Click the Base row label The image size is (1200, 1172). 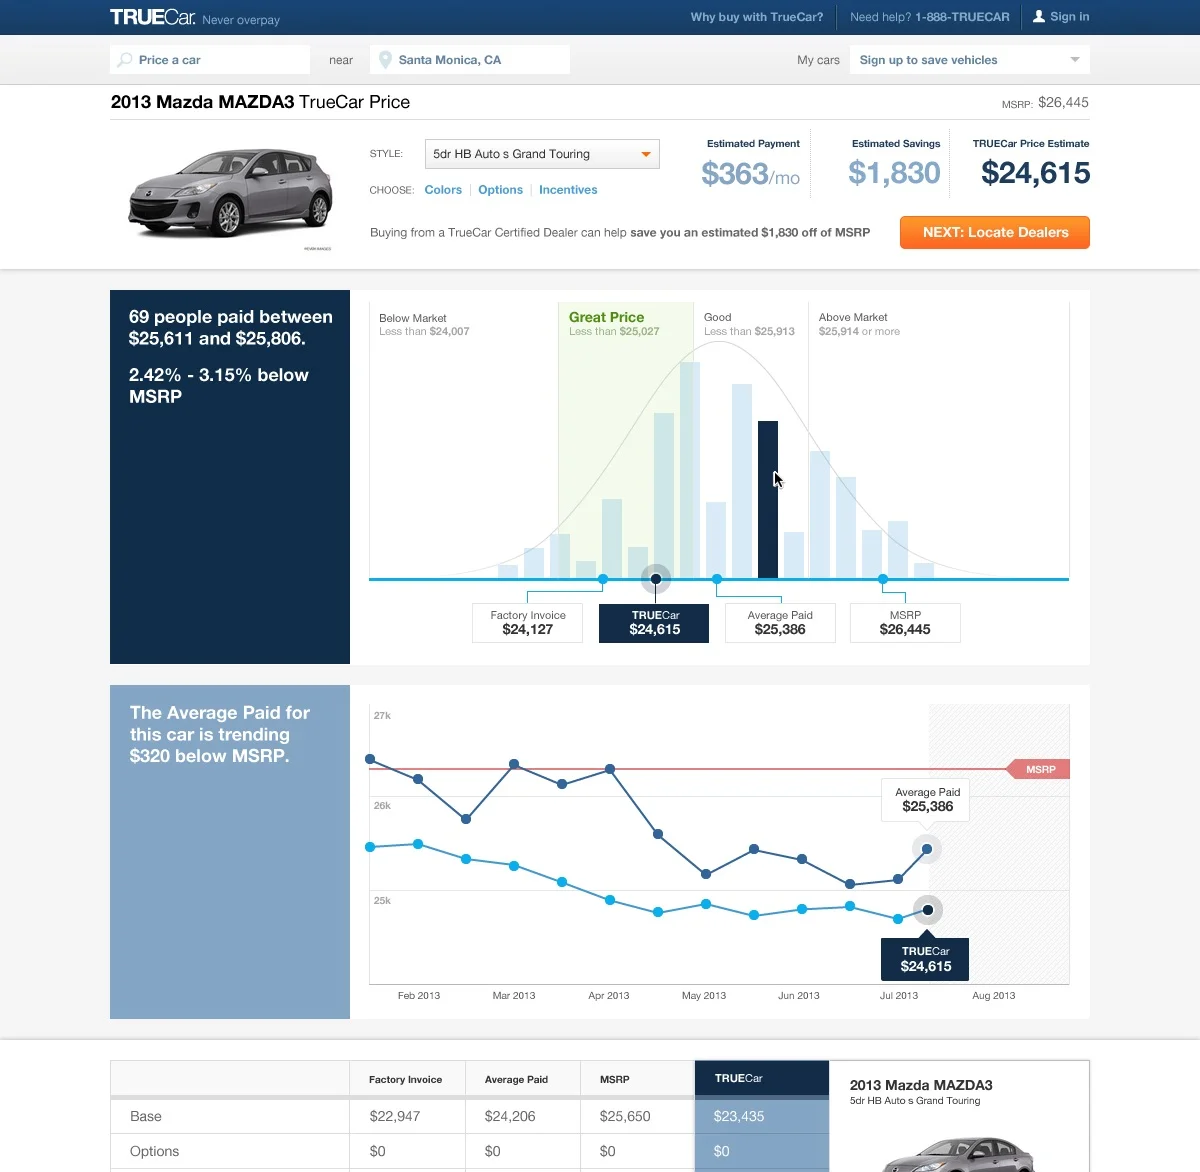(x=146, y=1116)
